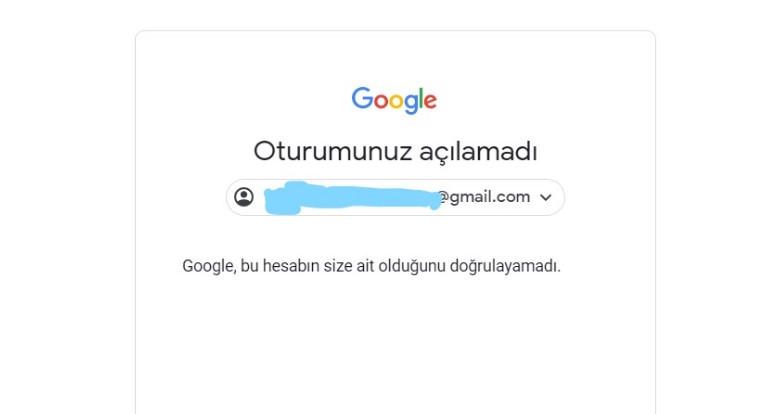Click the yellow o in Google logo

point(396,101)
